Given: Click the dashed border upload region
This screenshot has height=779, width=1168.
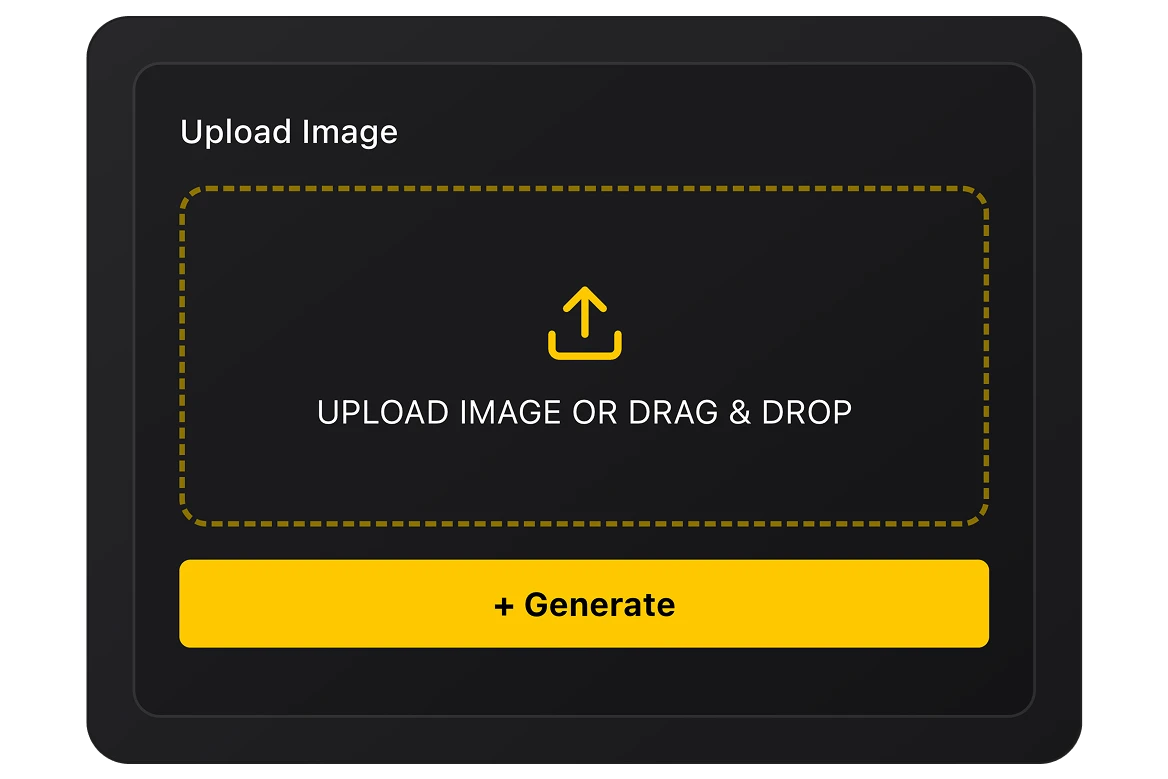Looking at the screenshot, I should coord(584,356).
